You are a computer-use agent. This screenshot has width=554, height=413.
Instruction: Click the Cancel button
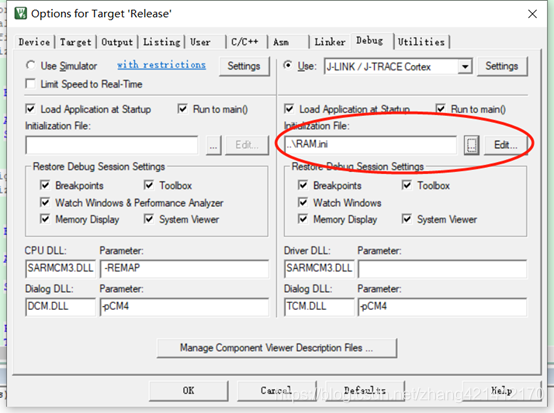coord(276,391)
